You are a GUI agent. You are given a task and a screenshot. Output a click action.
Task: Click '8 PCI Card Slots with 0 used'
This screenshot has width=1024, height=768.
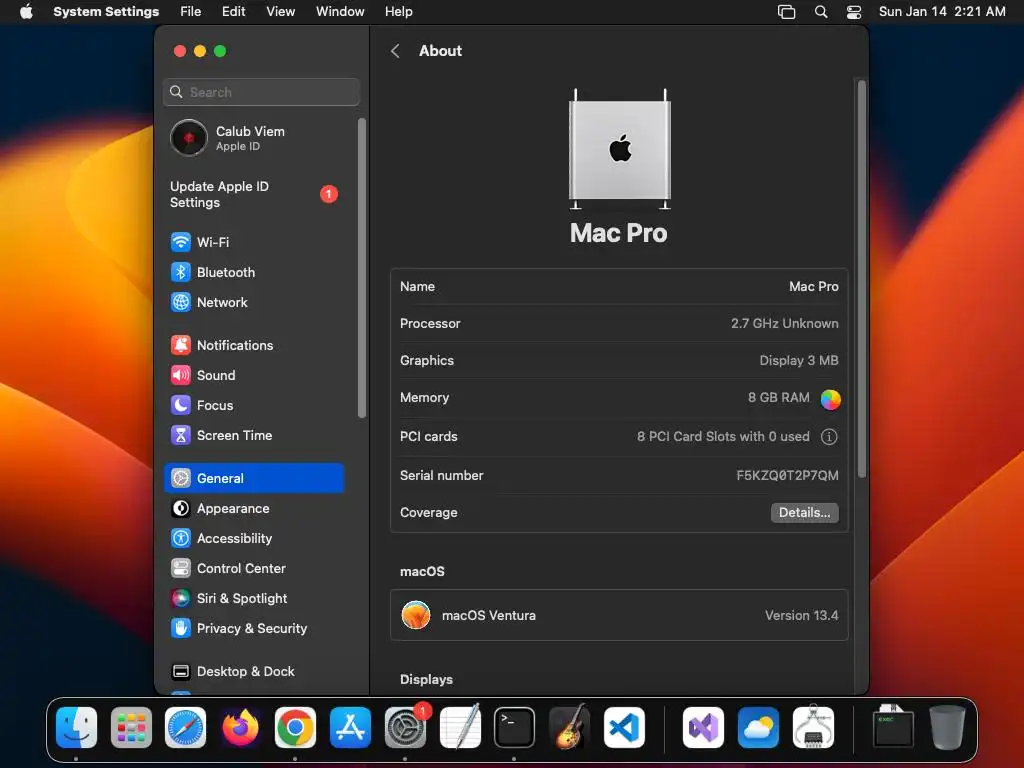pyautogui.click(x=723, y=436)
